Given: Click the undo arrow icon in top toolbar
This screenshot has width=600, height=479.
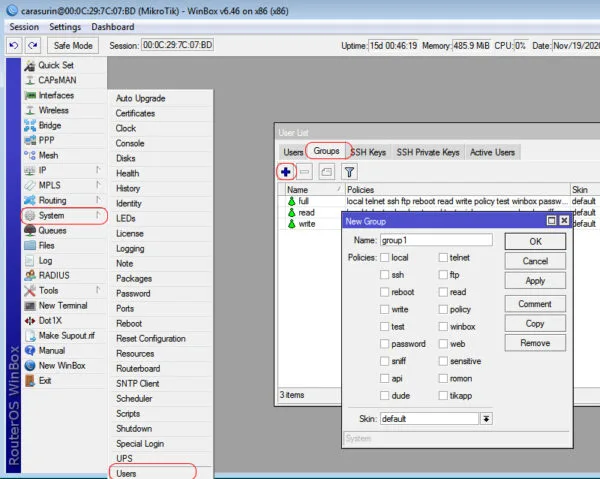Looking at the screenshot, I should pyautogui.click(x=13, y=46).
